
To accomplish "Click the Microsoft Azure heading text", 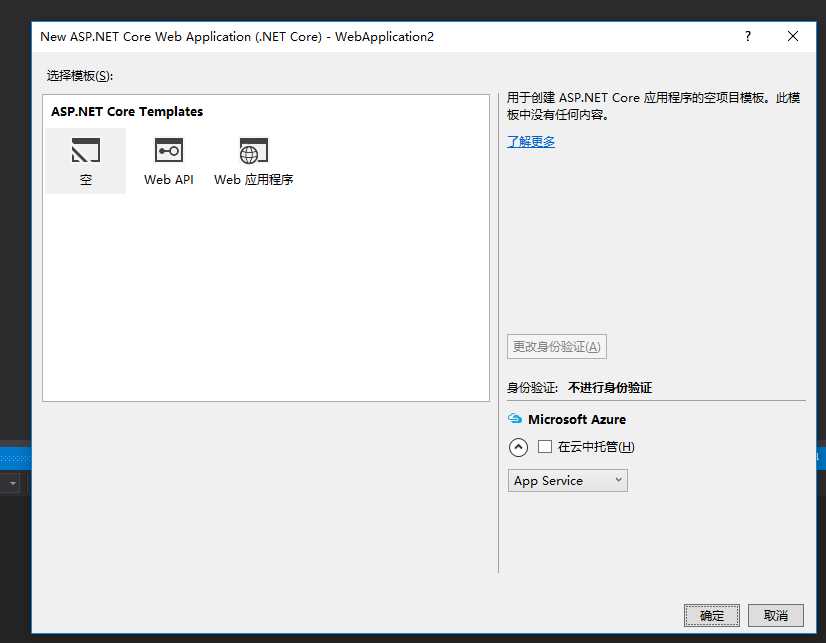I will 577,419.
